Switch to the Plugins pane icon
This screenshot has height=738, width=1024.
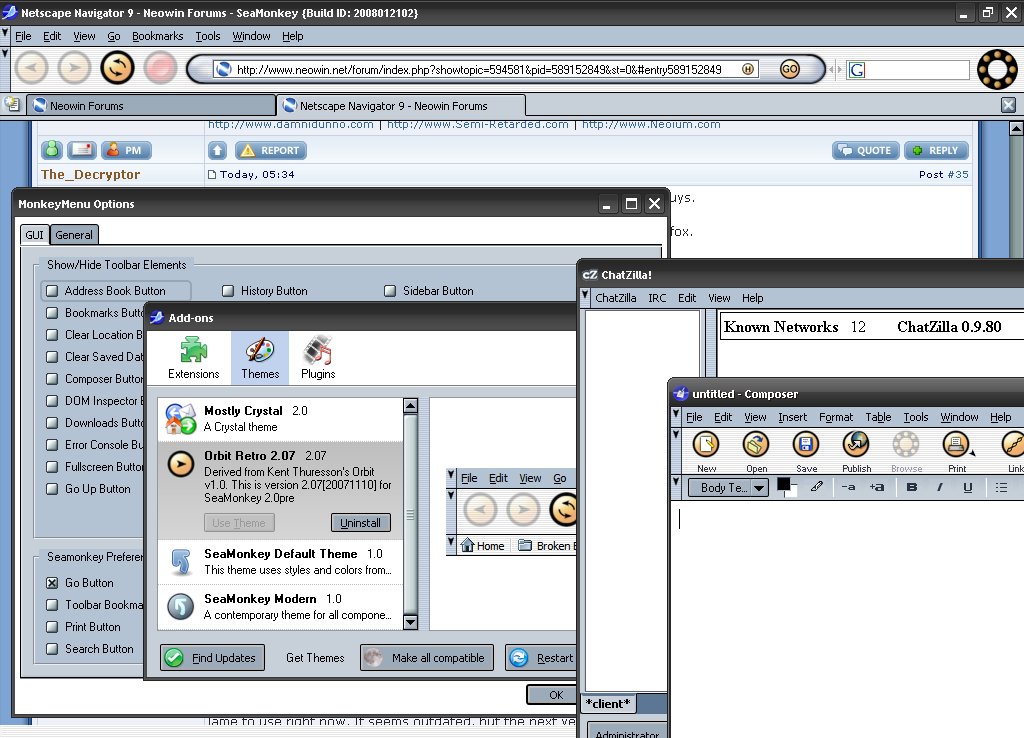[x=318, y=358]
